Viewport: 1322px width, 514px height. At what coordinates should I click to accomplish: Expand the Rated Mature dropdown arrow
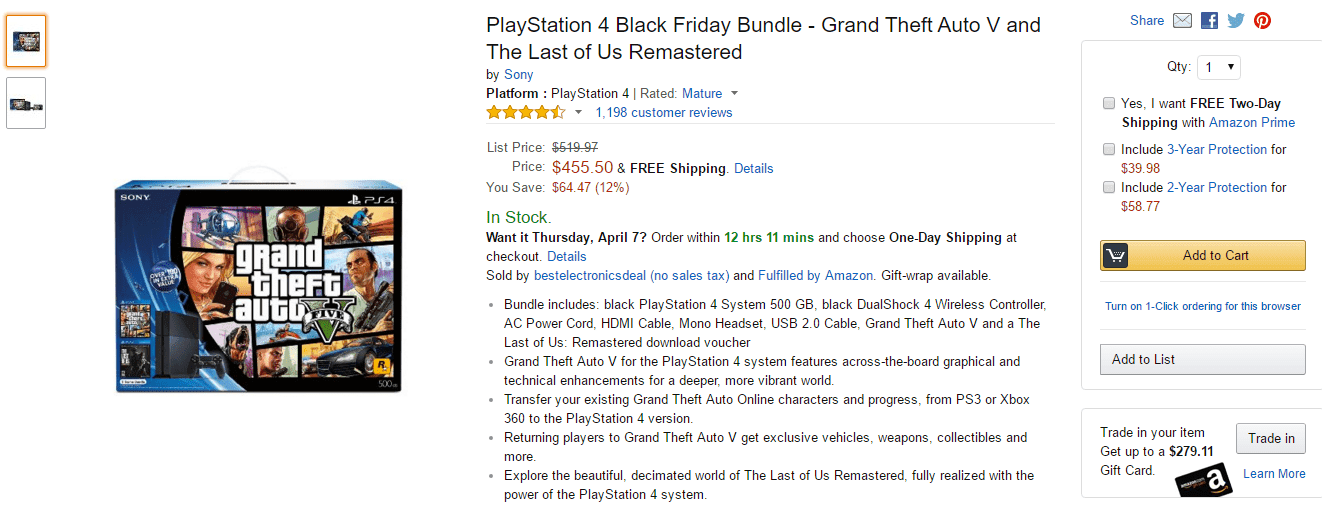[x=735, y=94]
